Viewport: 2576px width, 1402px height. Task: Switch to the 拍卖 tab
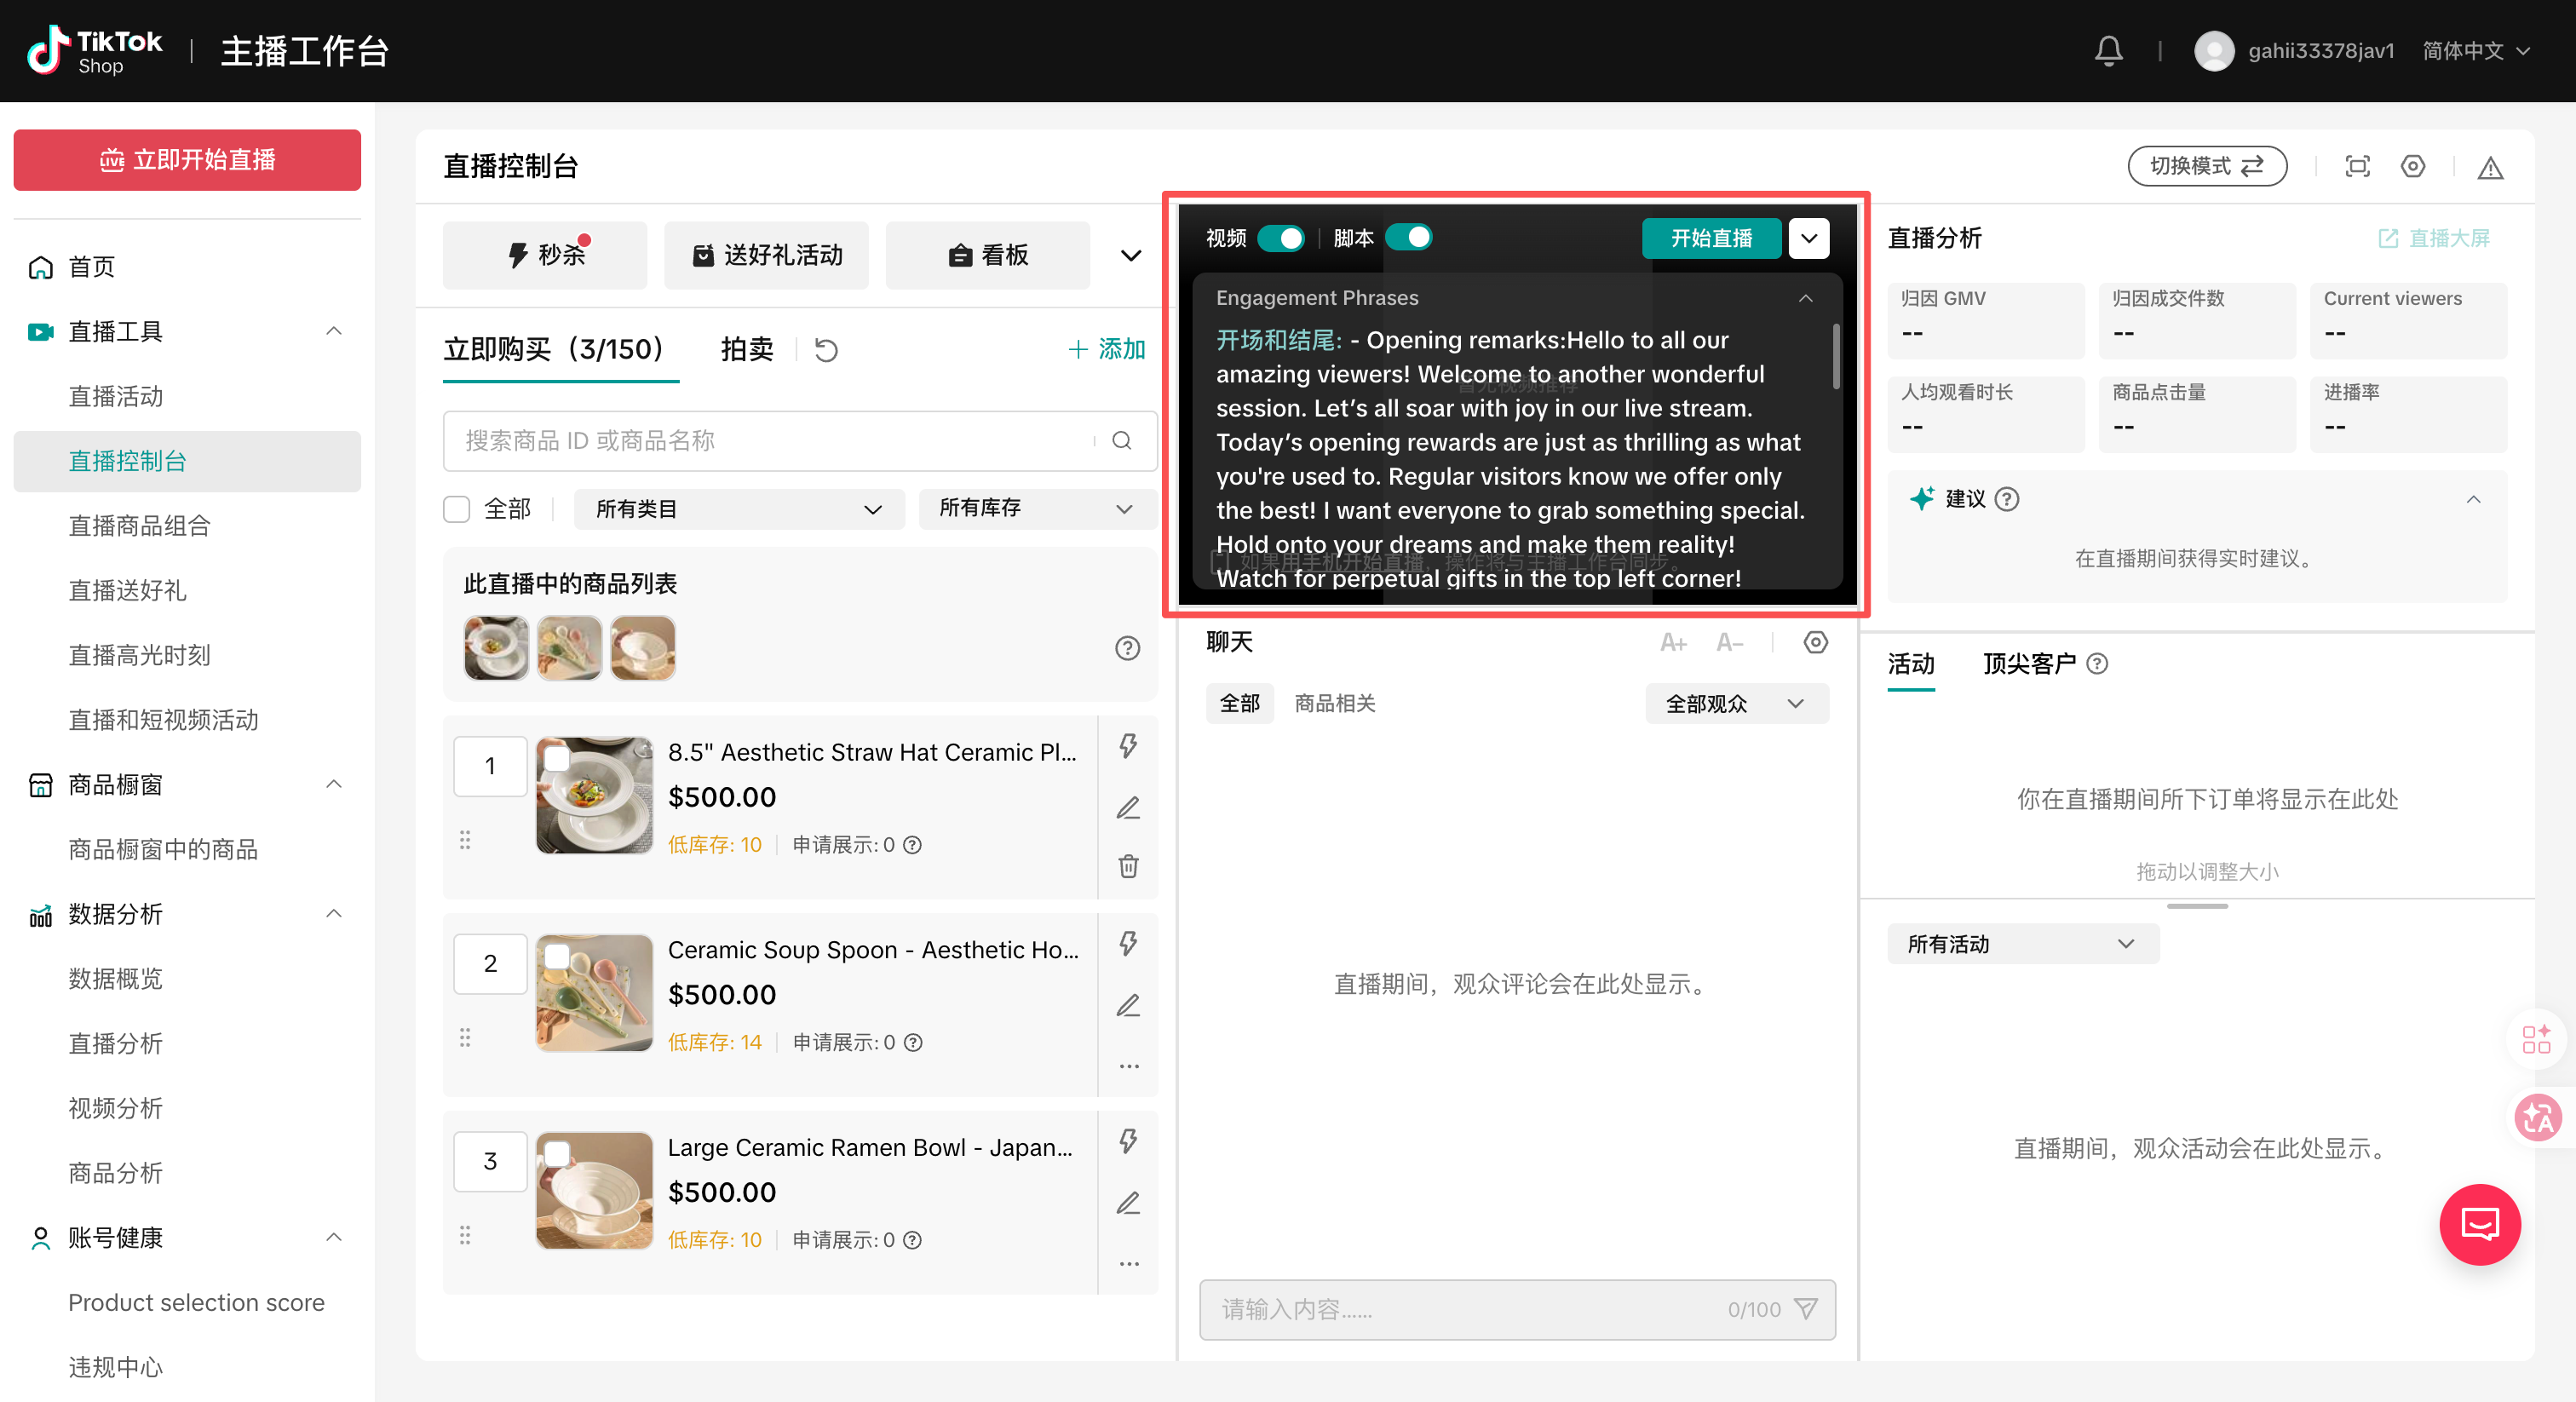[x=747, y=349]
